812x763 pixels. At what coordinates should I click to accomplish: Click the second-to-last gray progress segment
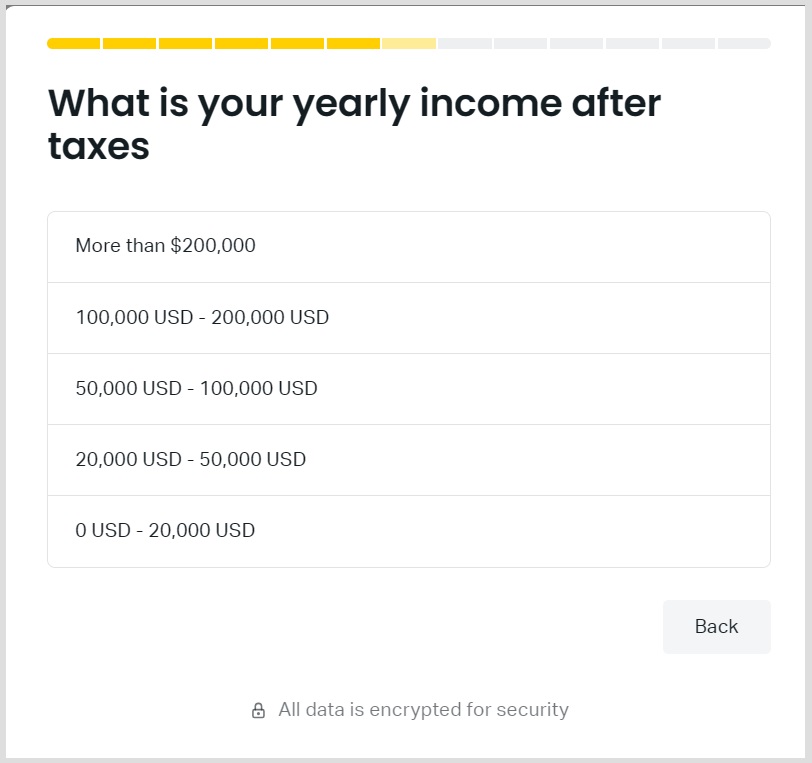click(689, 44)
